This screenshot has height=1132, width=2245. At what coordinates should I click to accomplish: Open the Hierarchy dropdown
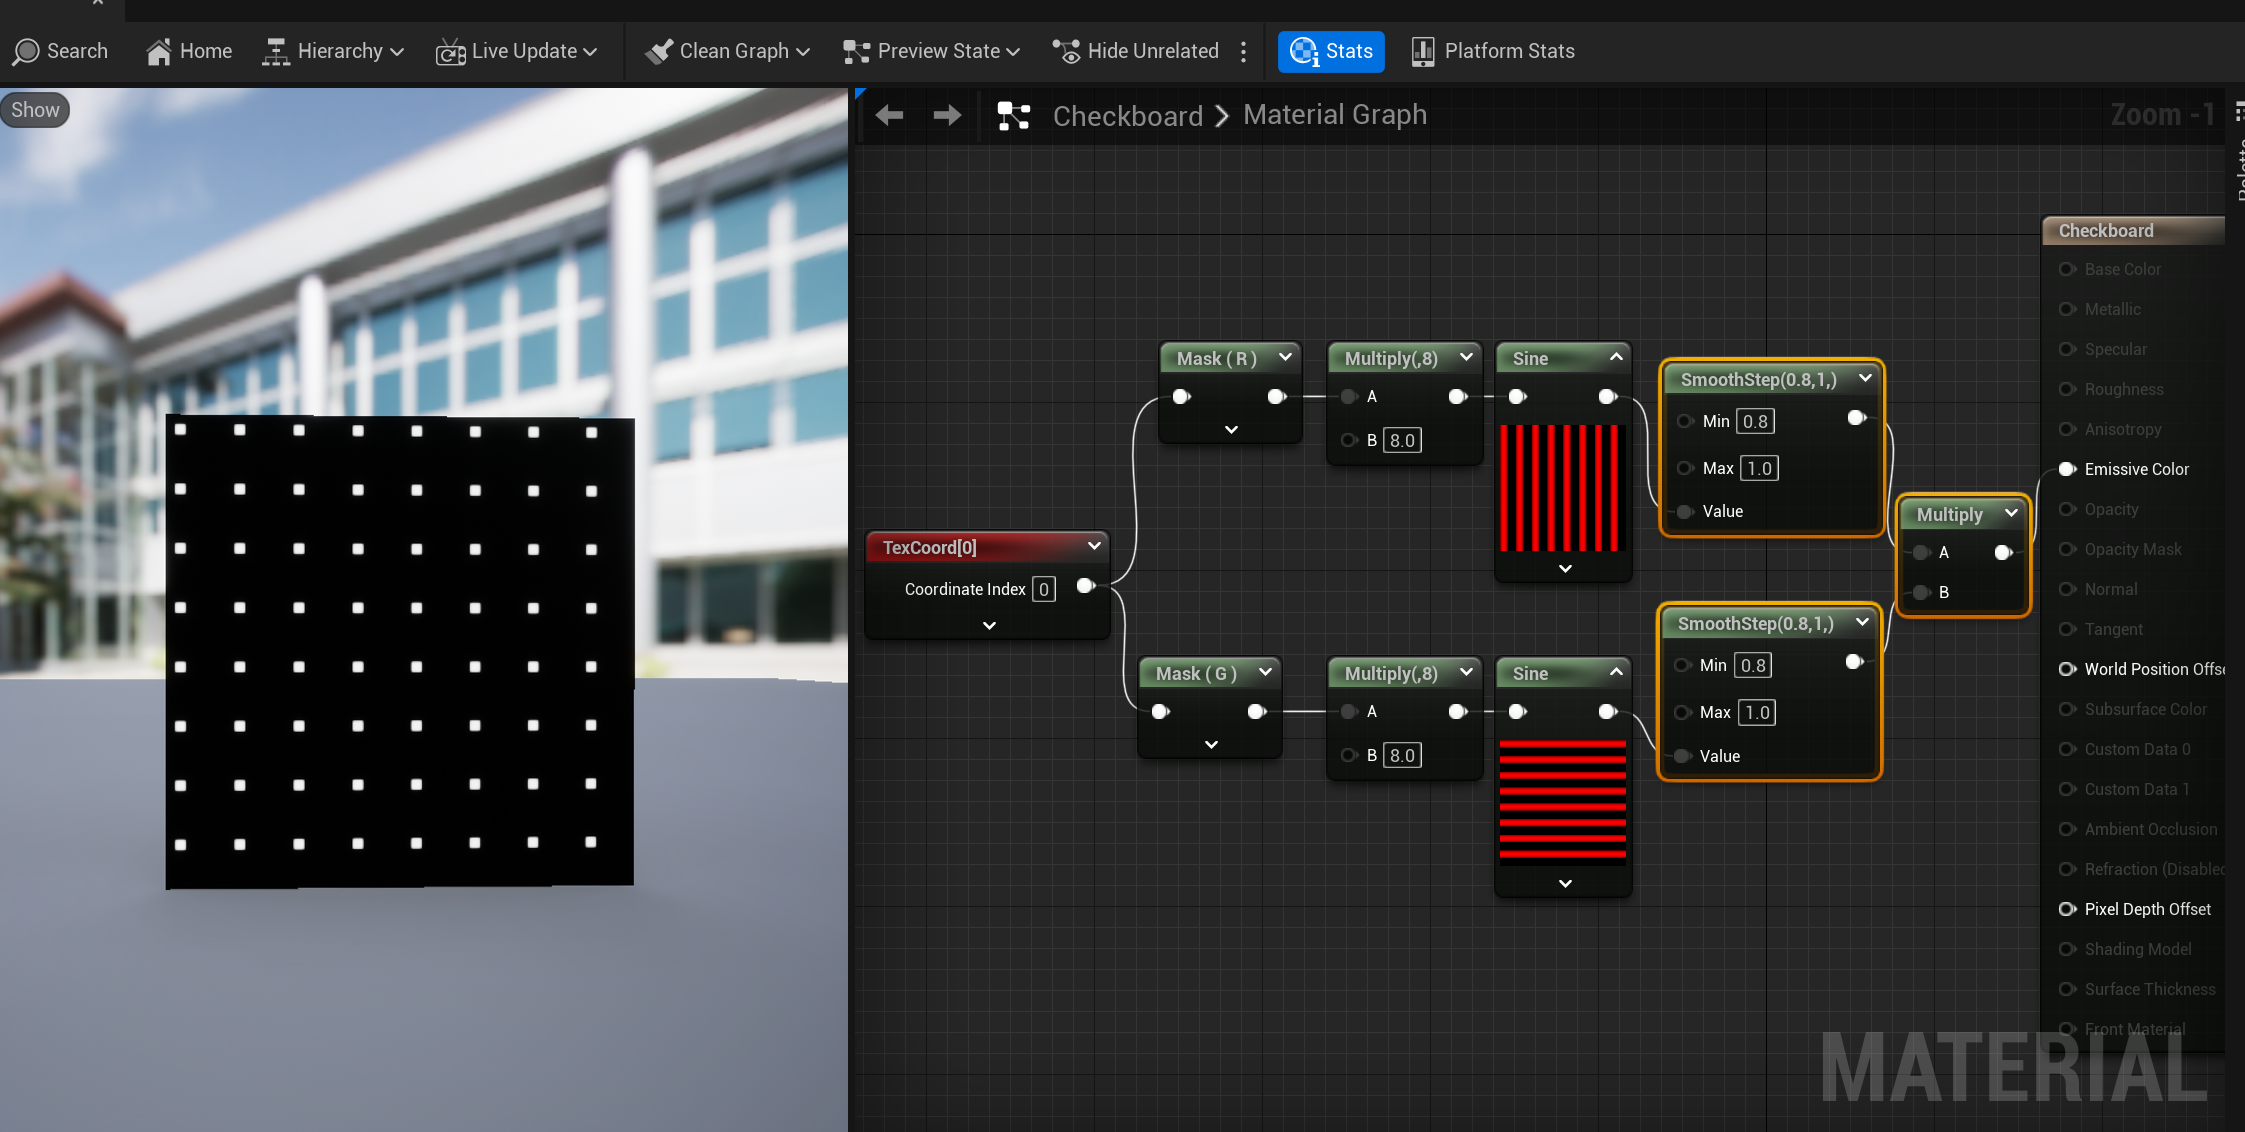point(332,51)
